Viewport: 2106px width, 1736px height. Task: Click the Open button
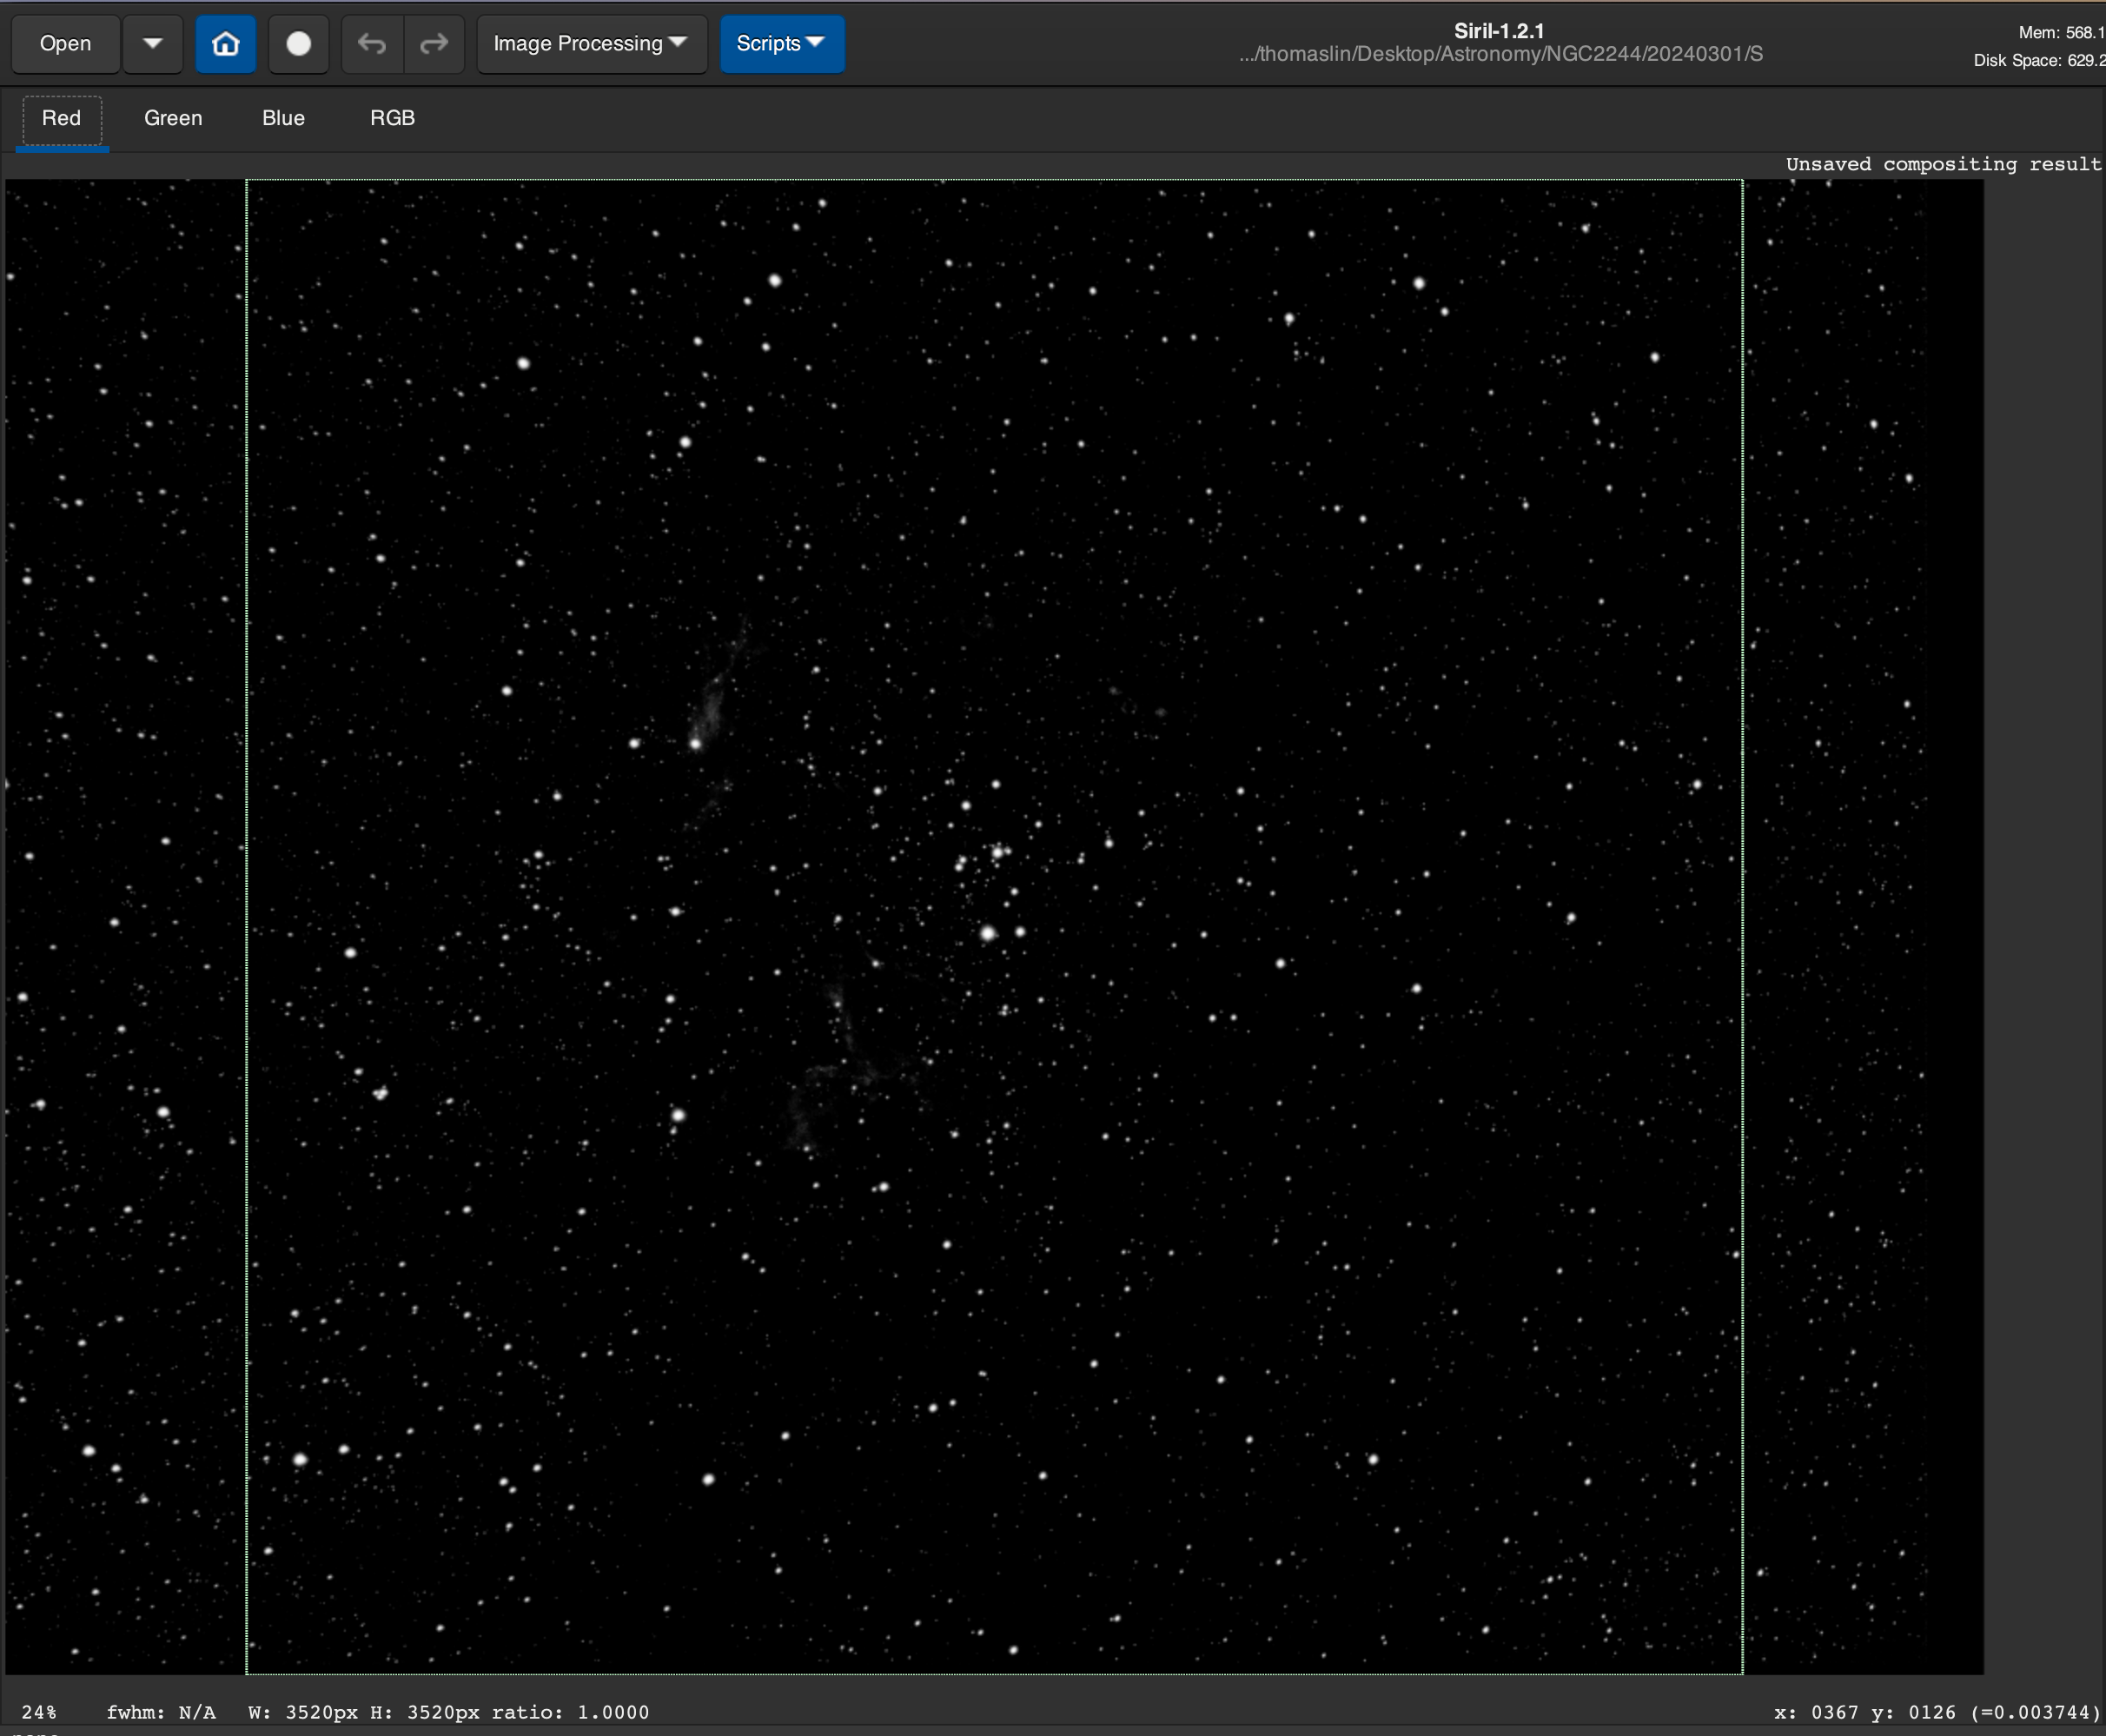pos(65,44)
